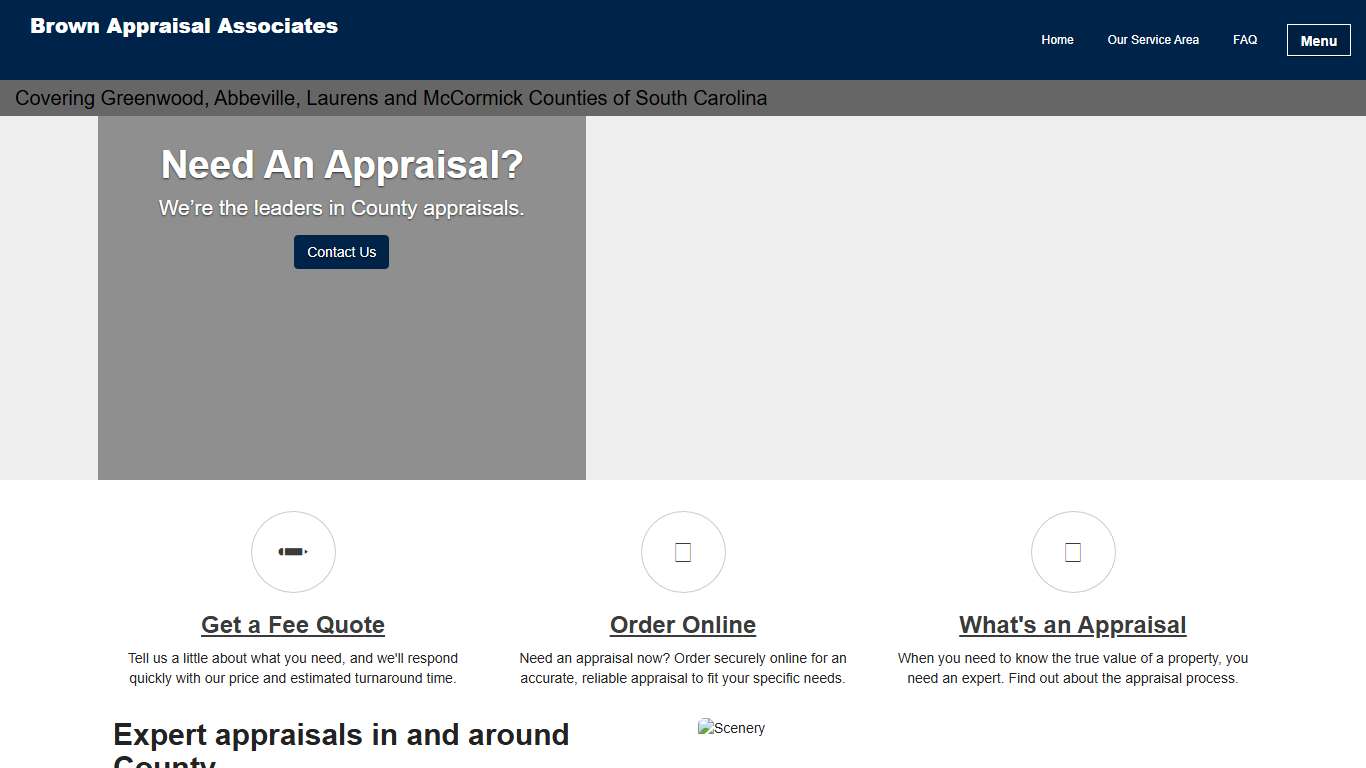Screen dimensions: 1366x768
Task: Click the appraisal info icon on the right
Action: [x=1073, y=551]
